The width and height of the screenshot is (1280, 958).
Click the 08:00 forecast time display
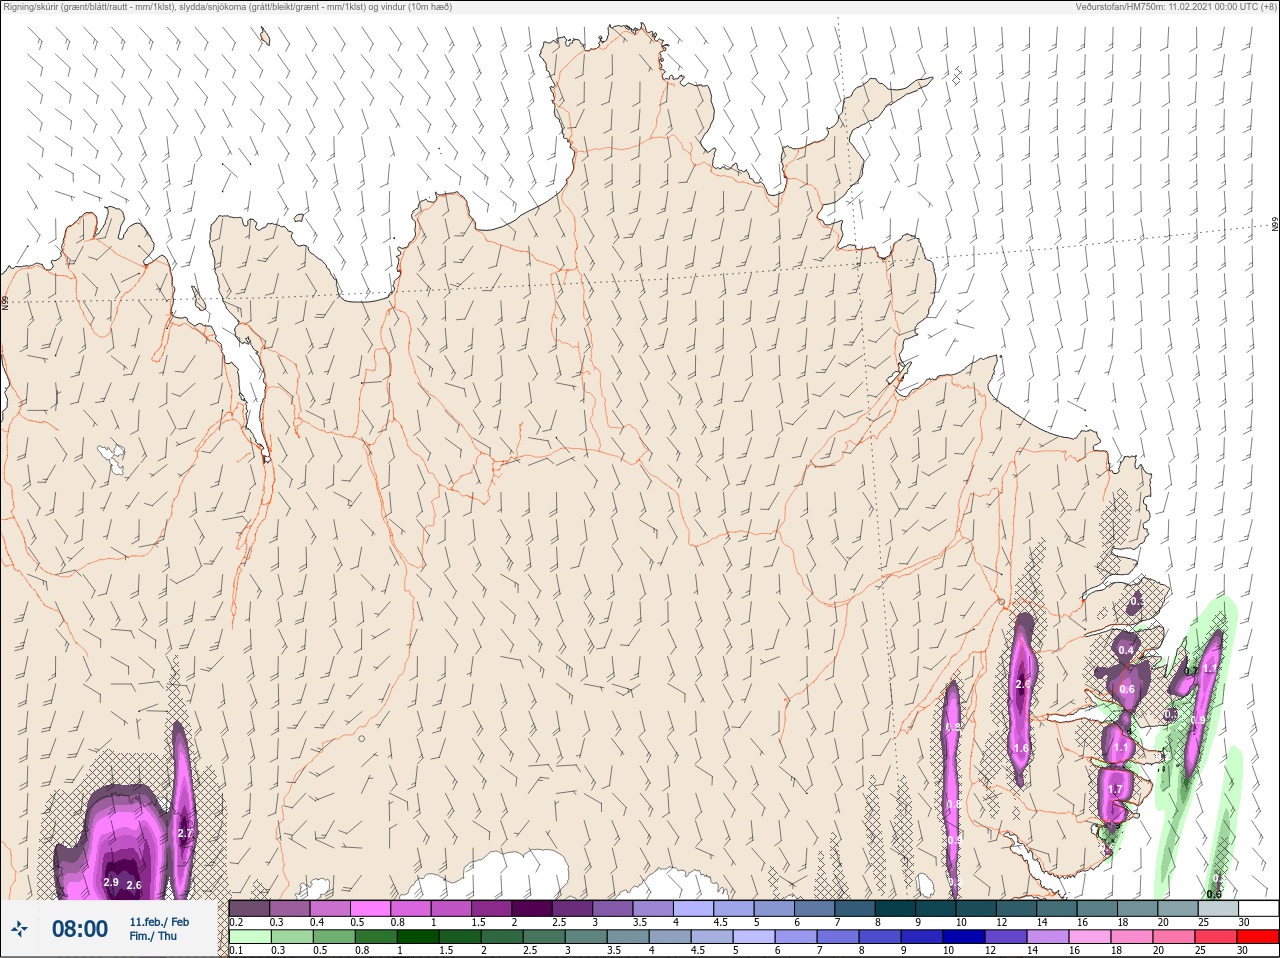click(80, 929)
